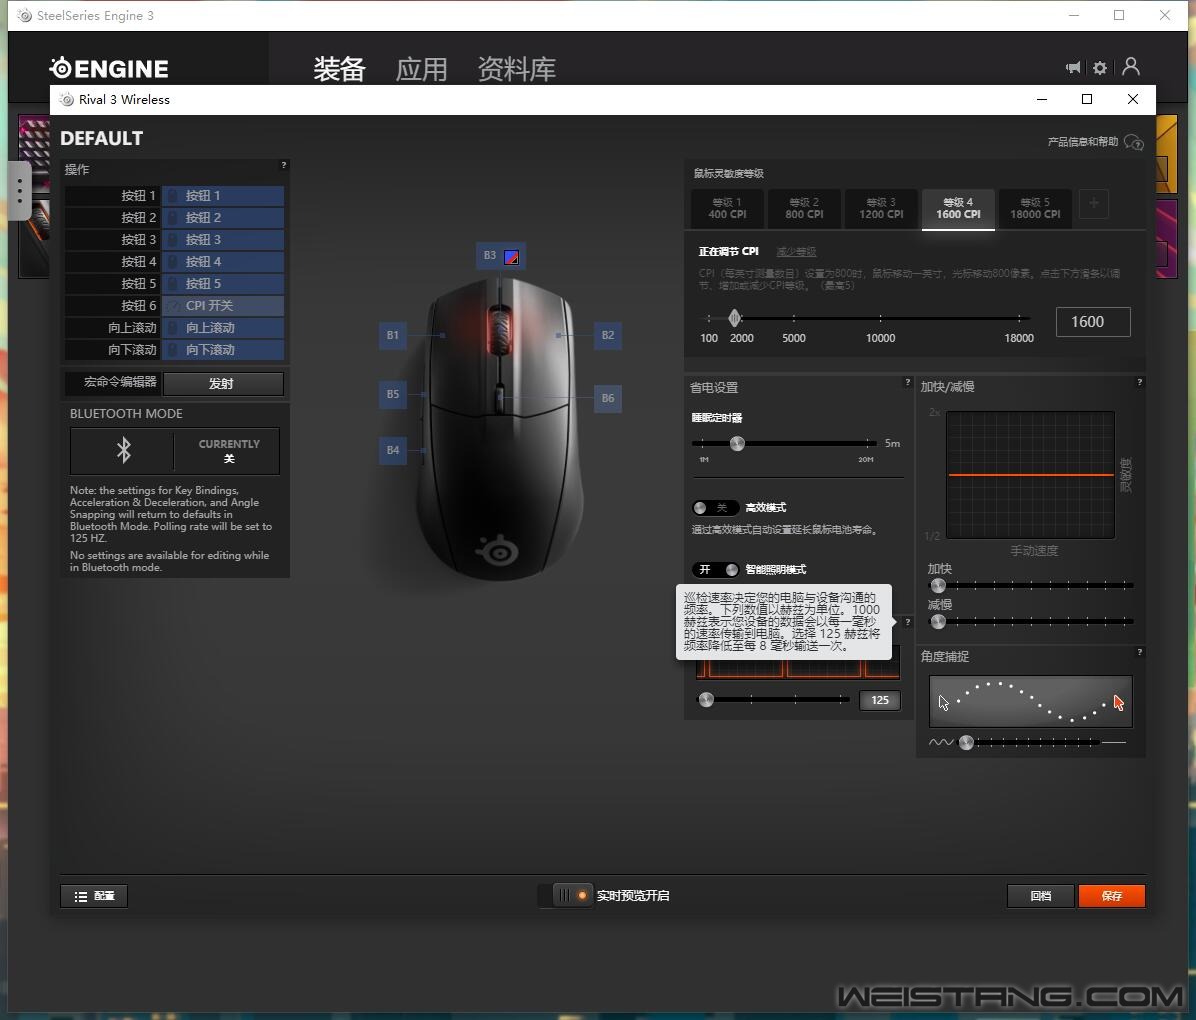This screenshot has width=1196, height=1020.
Task: Close the Rival 3 Wireless window
Action: pyautogui.click(x=1133, y=99)
